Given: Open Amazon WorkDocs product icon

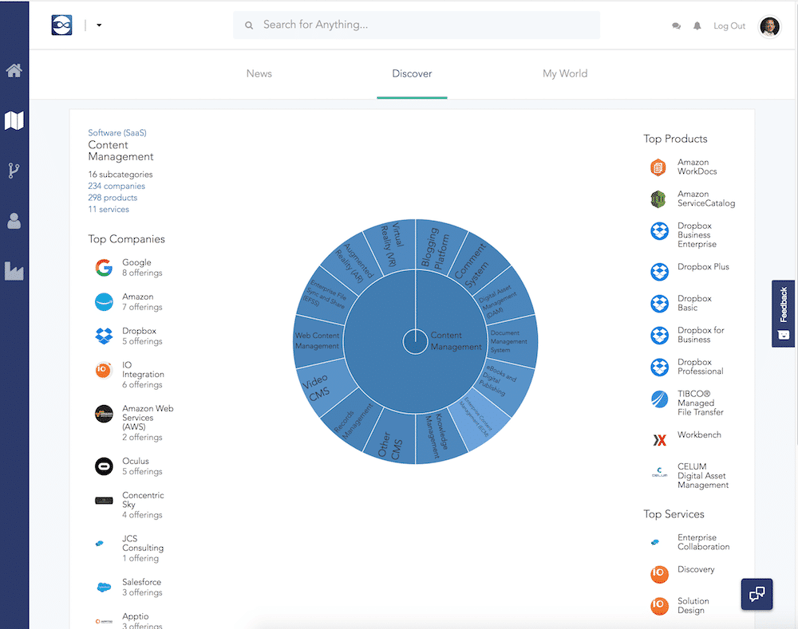Looking at the screenshot, I should pyautogui.click(x=658, y=167).
